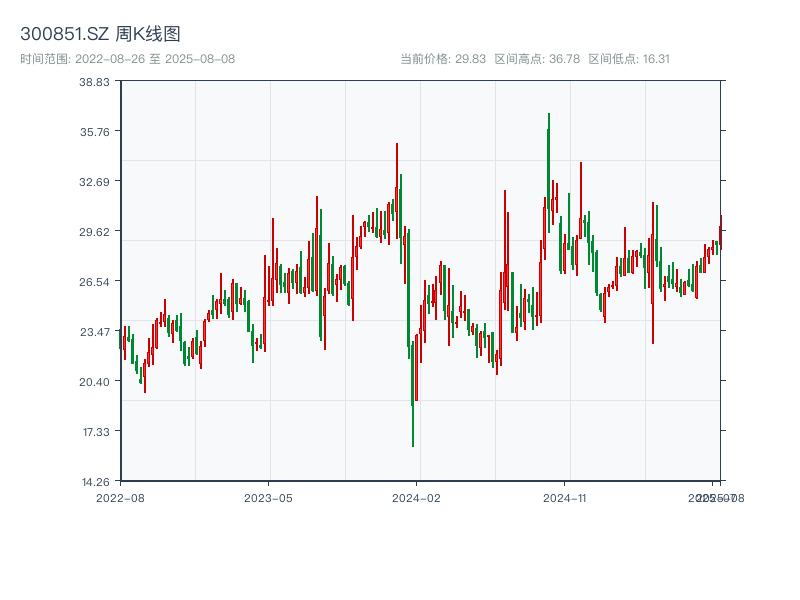Click the 区间低点: 16.31 label
The image size is (800, 600).
coord(629,59)
